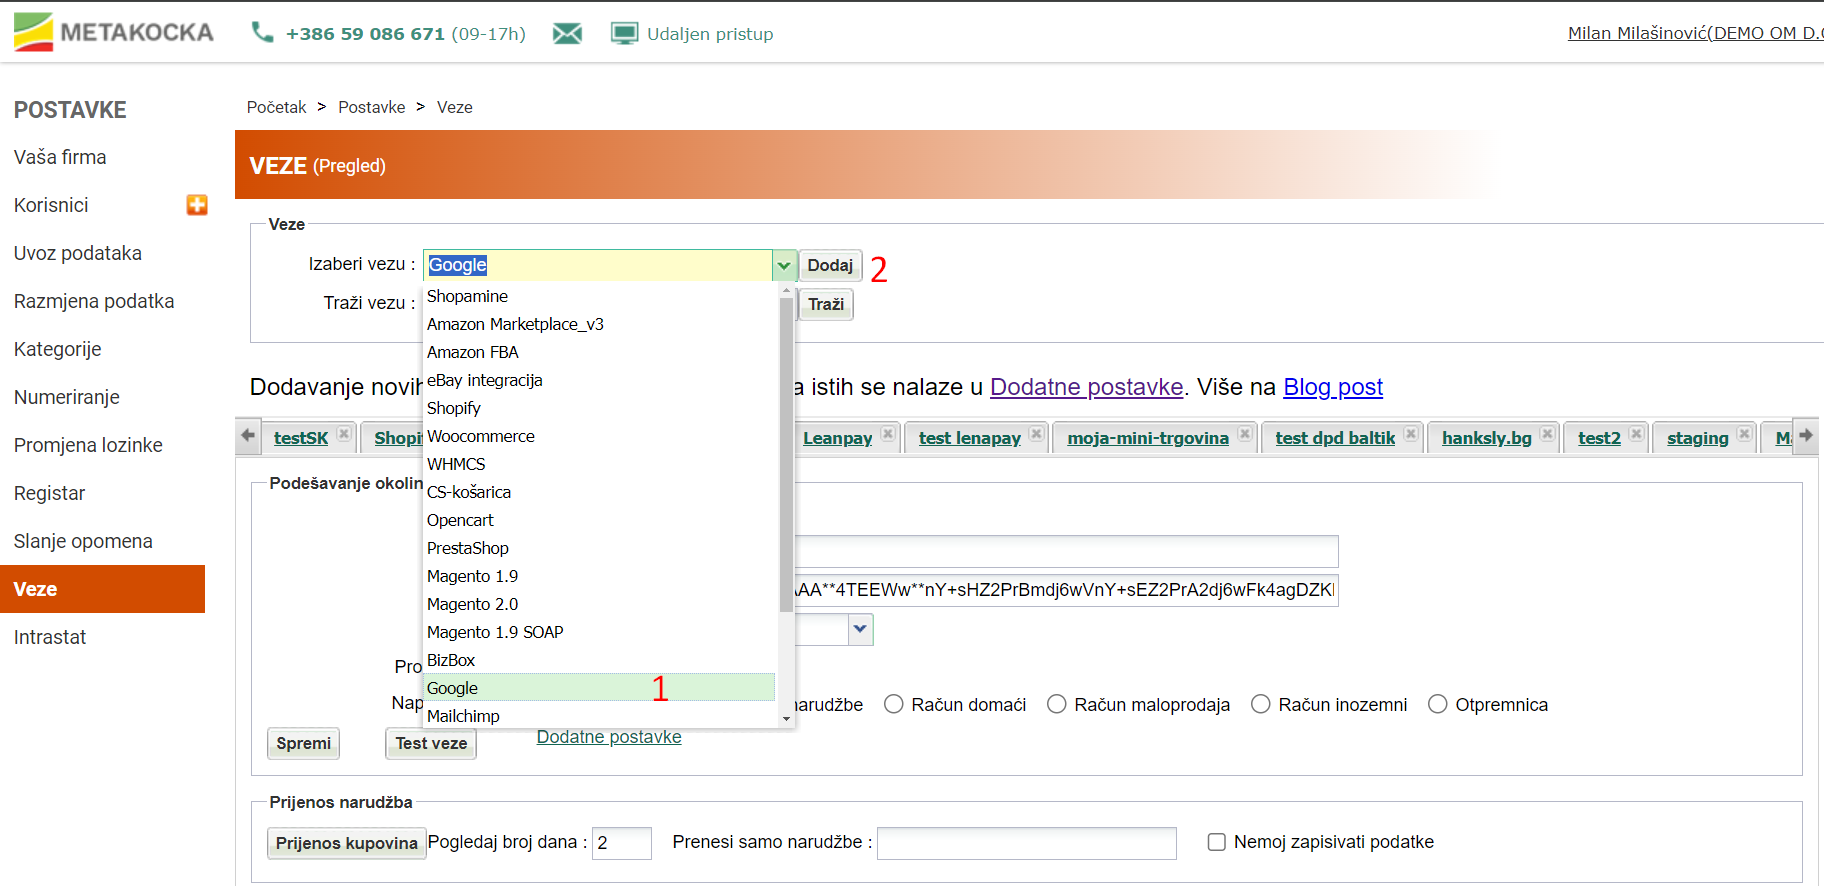Screen dimensions: 1824x886
Task: Choose Amazon FBA option
Action: point(600,352)
